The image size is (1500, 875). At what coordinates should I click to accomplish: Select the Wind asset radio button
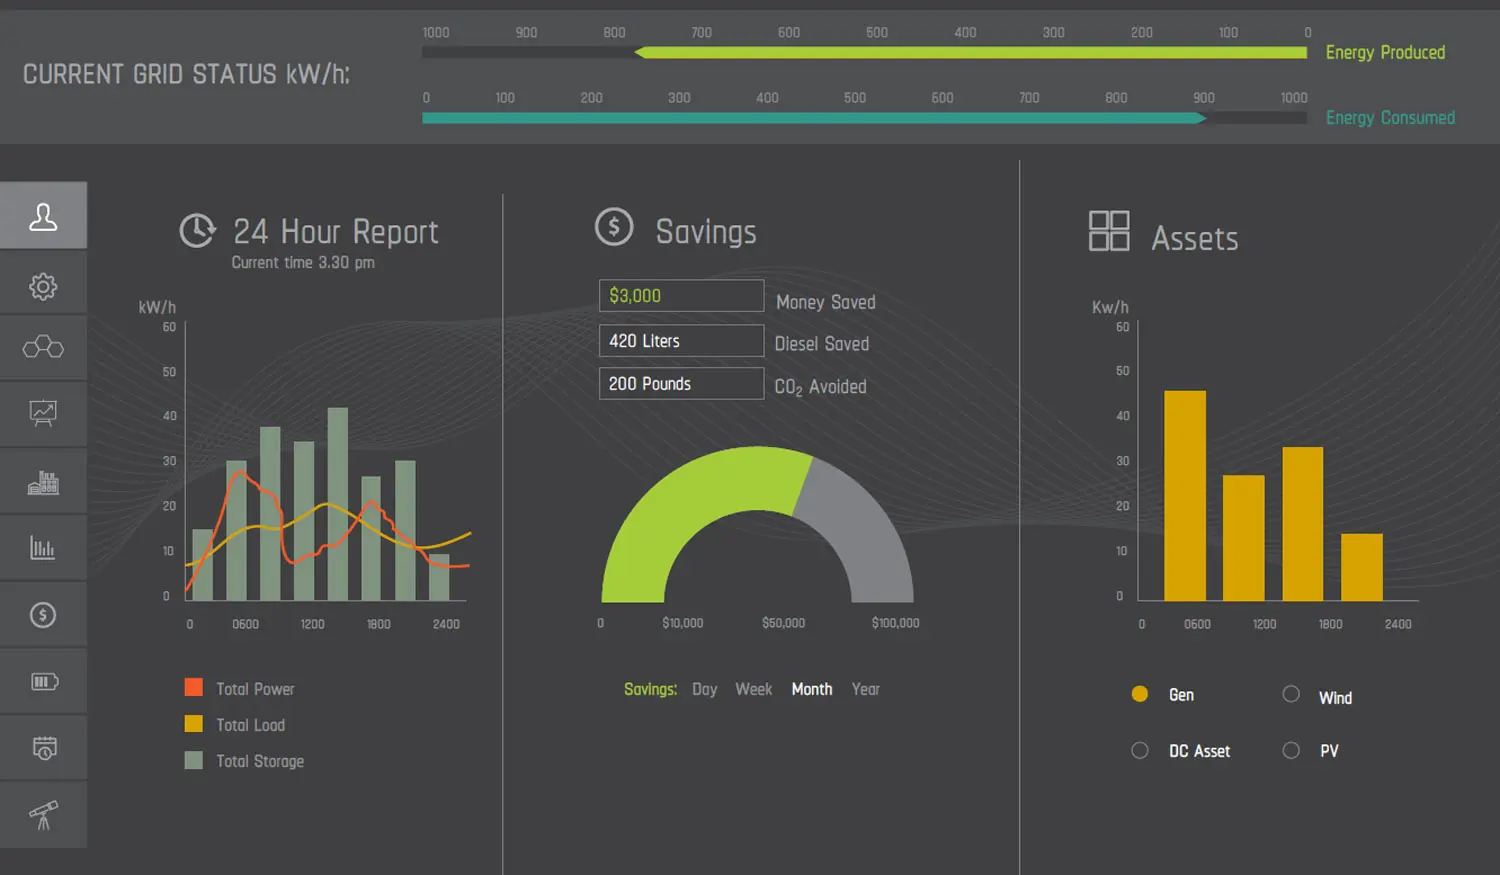click(x=1291, y=694)
